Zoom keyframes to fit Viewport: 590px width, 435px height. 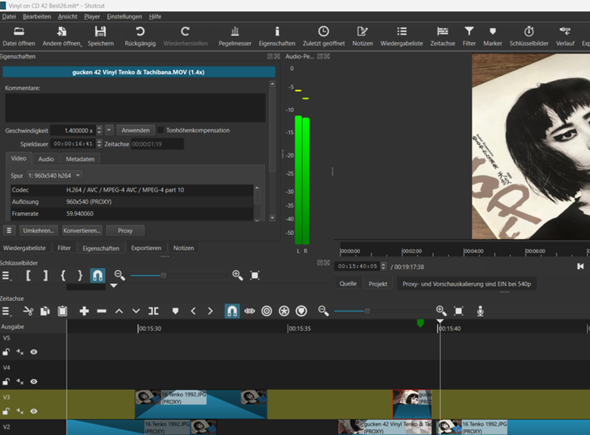pyautogui.click(x=255, y=275)
